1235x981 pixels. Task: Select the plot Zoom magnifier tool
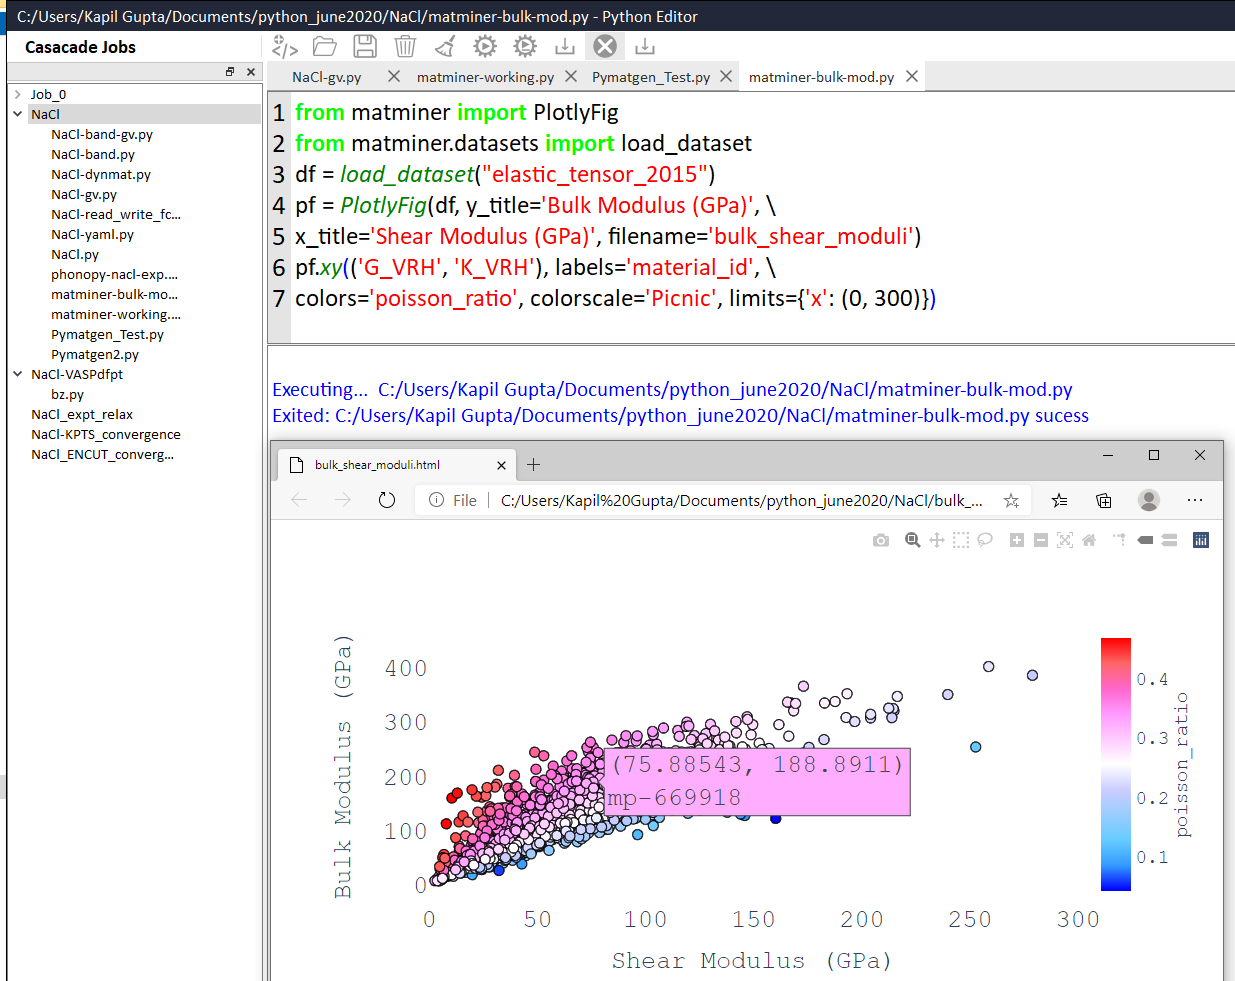(x=913, y=540)
